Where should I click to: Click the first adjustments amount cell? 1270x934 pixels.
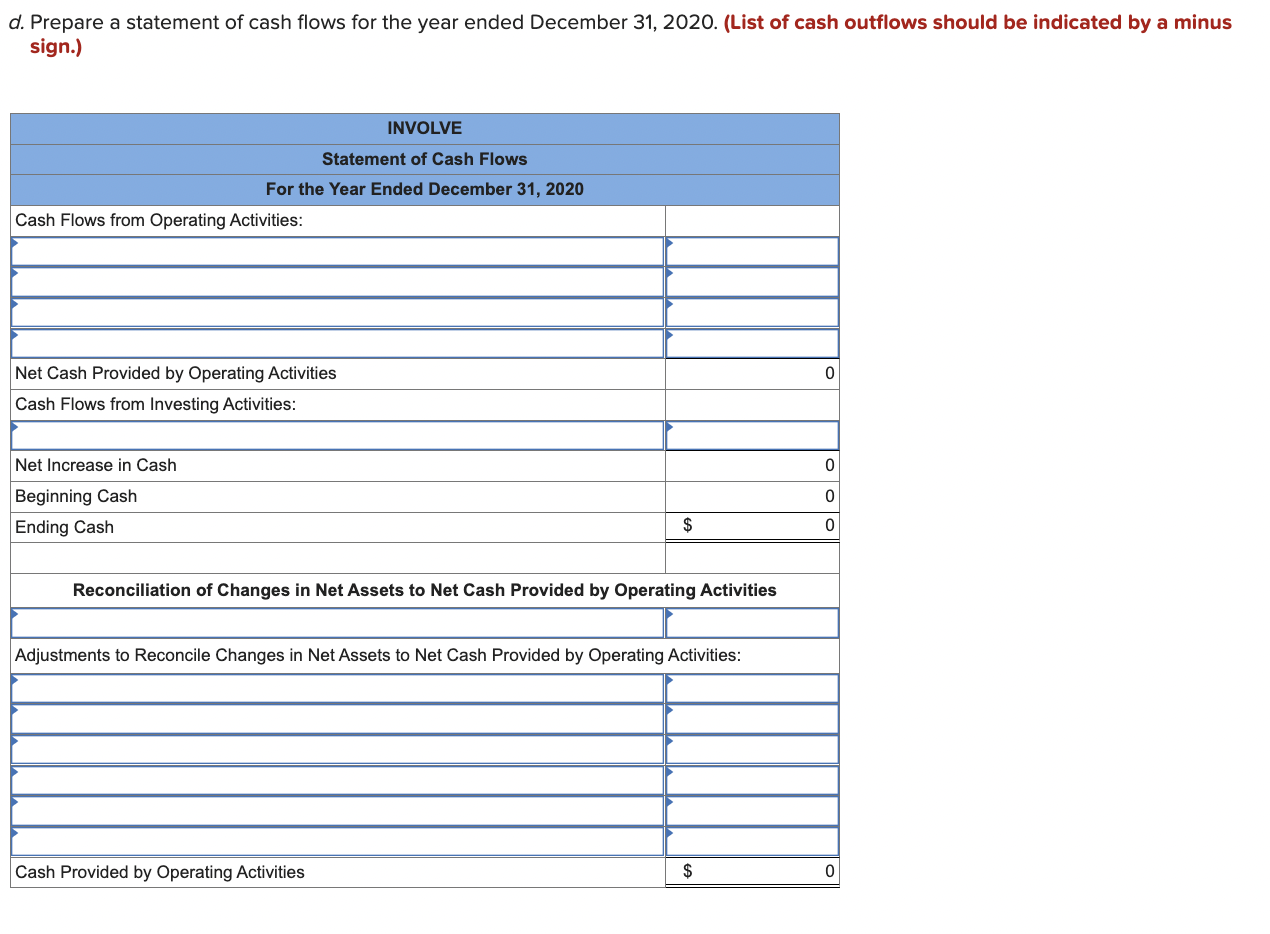coord(752,688)
